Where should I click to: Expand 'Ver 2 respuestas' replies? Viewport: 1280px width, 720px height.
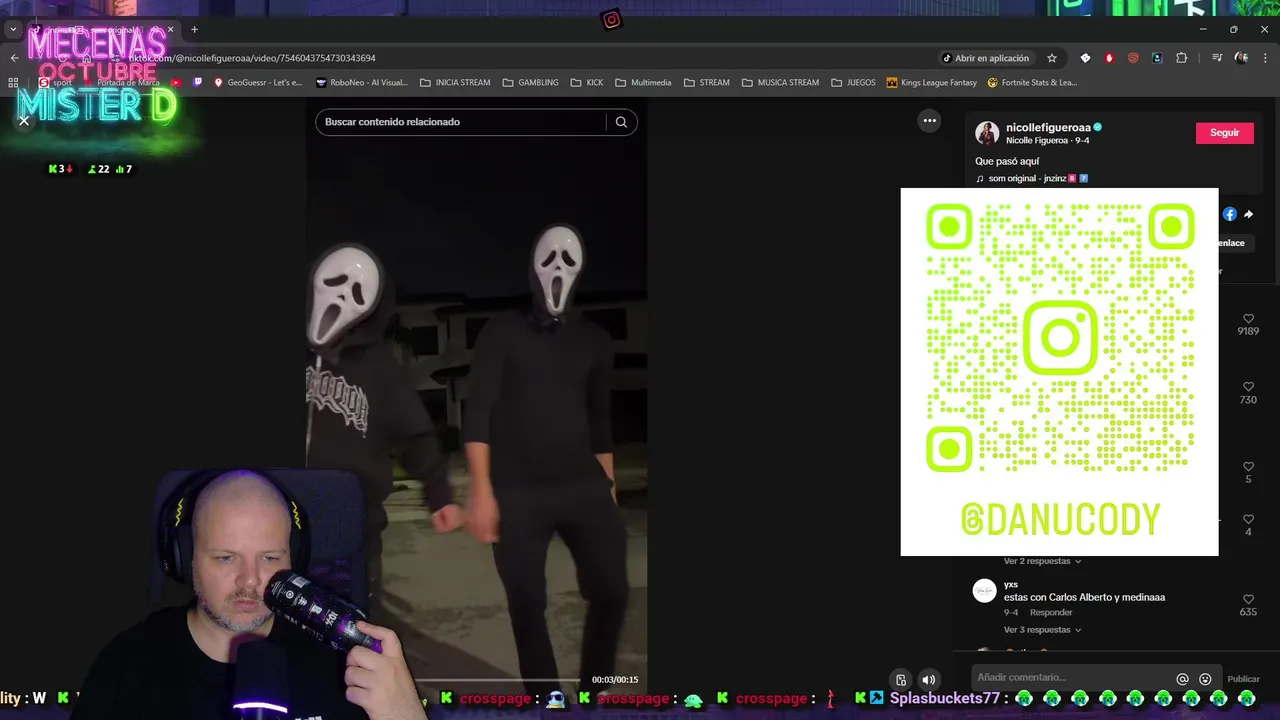pos(1042,561)
